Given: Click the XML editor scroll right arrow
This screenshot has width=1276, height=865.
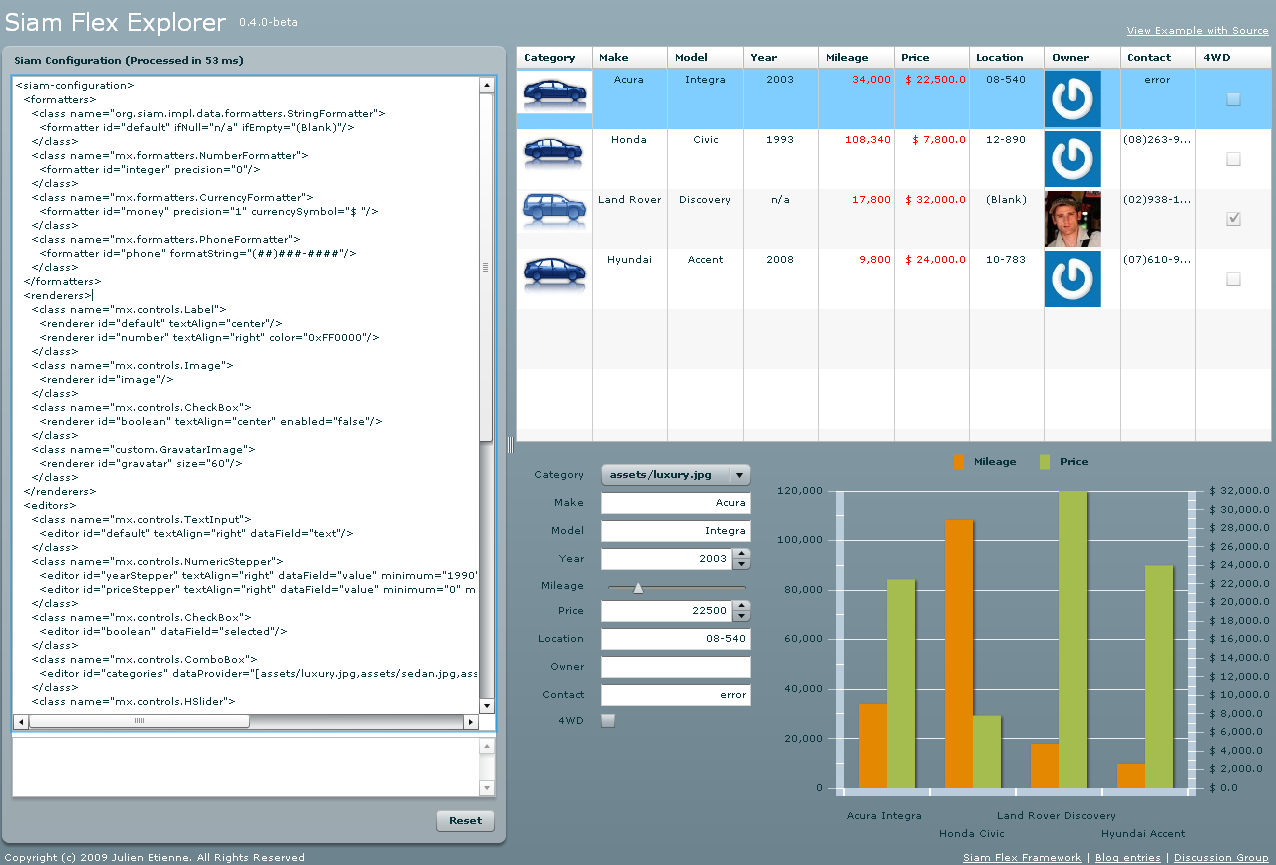Looking at the screenshot, I should pyautogui.click(x=472, y=721).
